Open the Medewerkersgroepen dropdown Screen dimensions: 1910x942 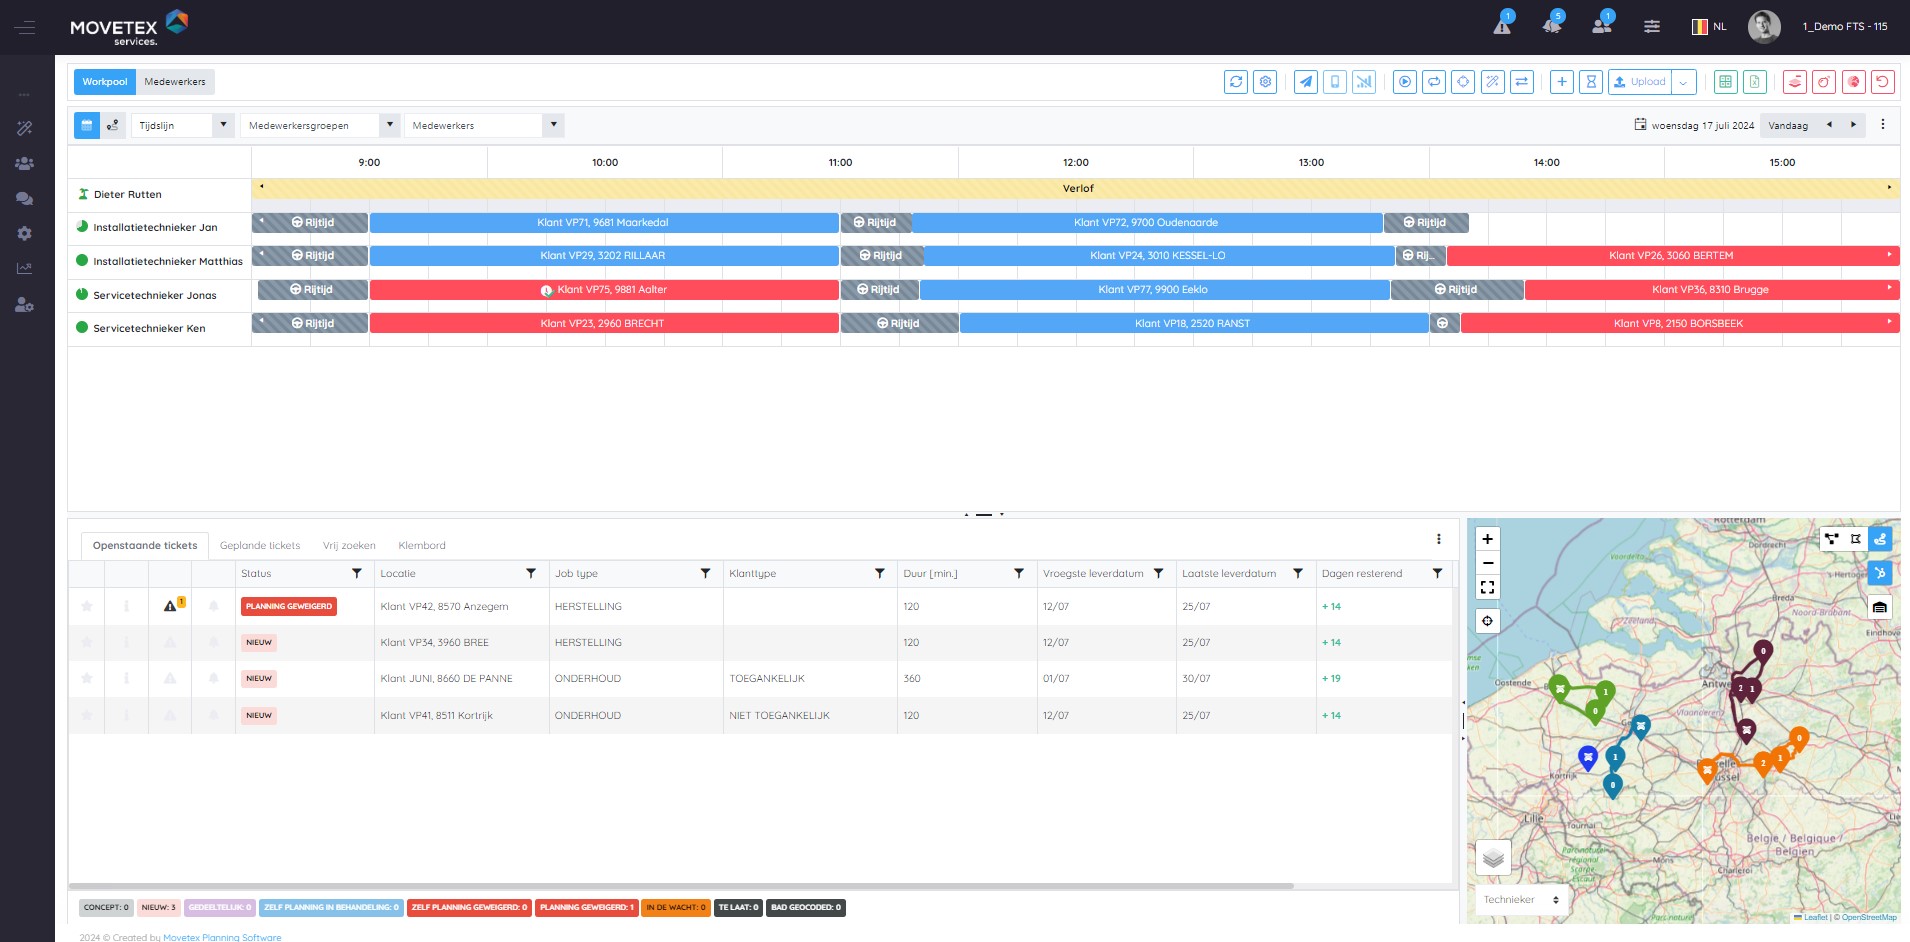pos(320,125)
